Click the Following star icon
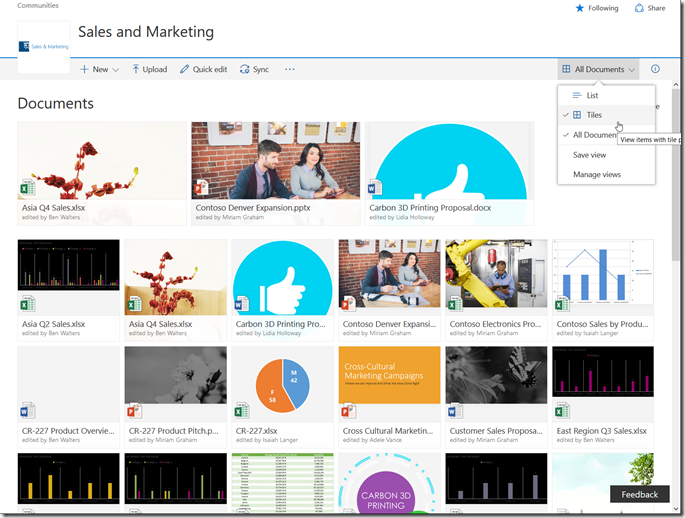The image size is (685, 518). point(580,8)
